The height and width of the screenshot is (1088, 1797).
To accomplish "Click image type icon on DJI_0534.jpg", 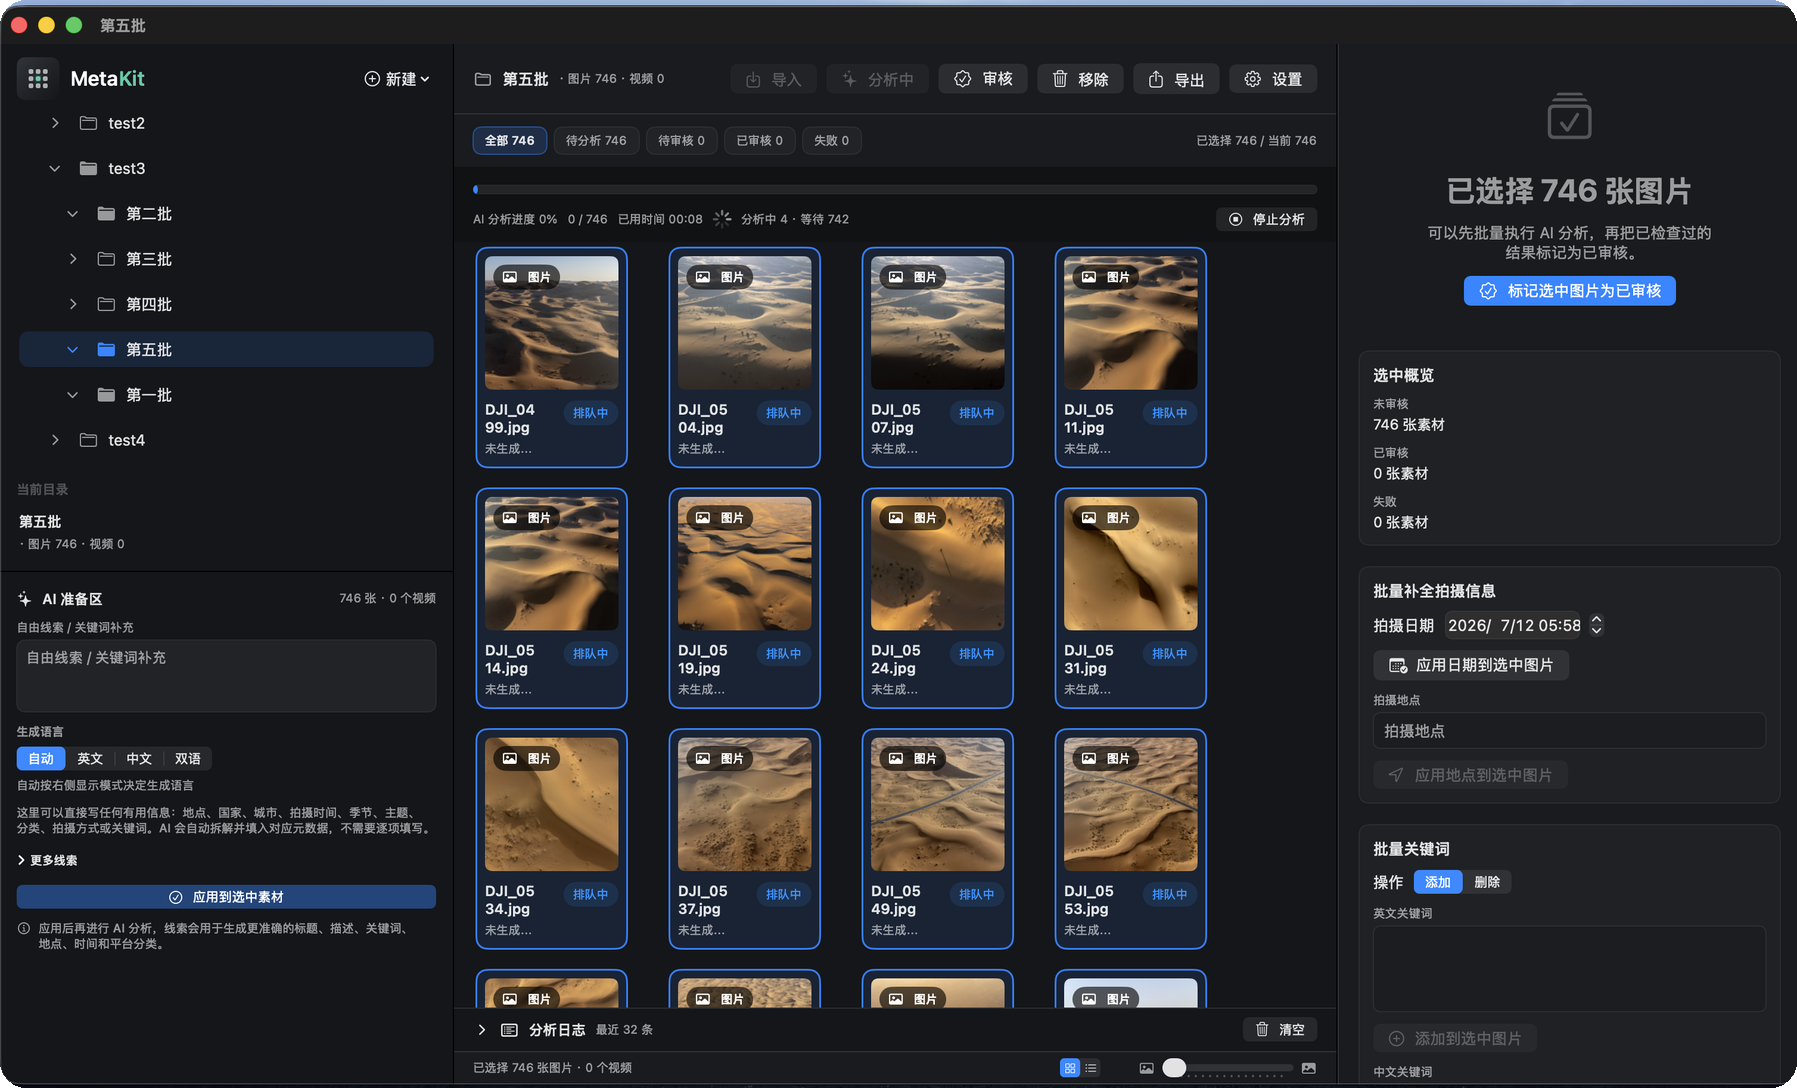I will click(x=510, y=759).
